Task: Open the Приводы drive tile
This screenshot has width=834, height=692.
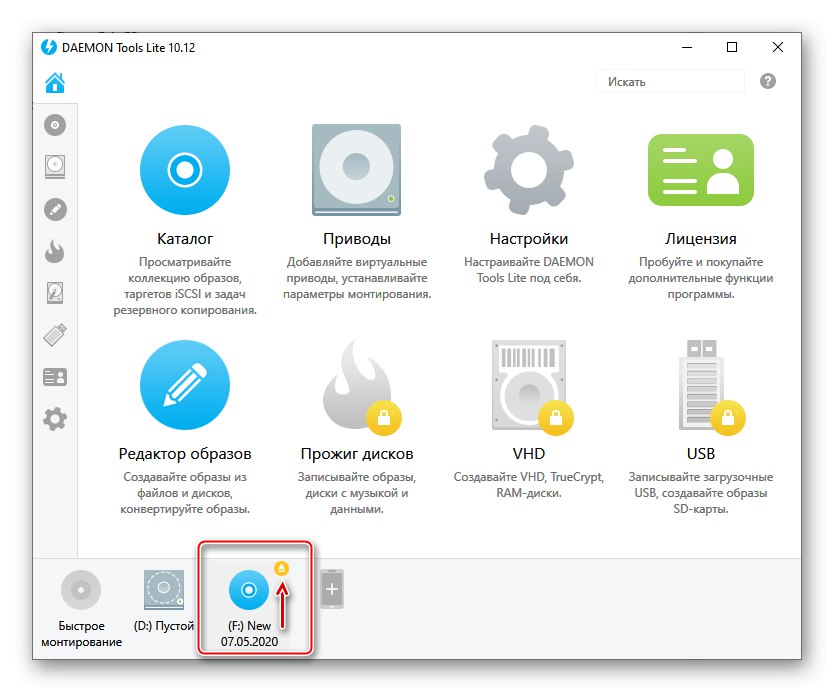Action: [356, 170]
